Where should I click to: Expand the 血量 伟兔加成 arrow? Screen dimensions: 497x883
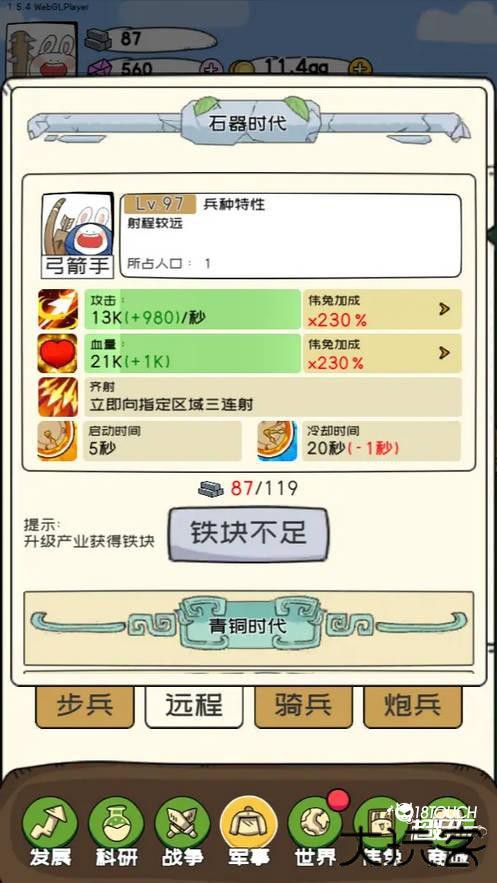[x=444, y=353]
